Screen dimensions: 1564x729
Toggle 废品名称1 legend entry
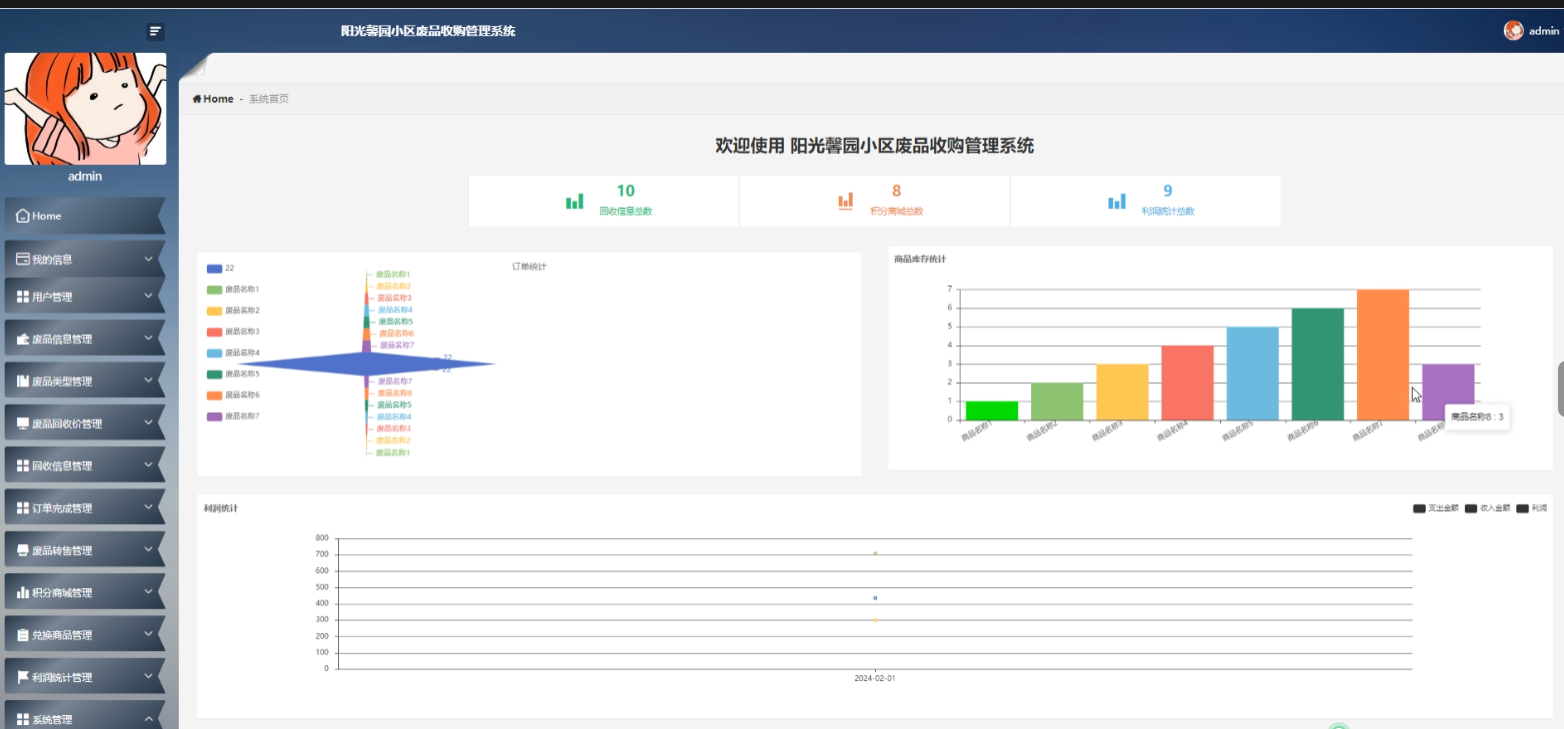tap(233, 289)
